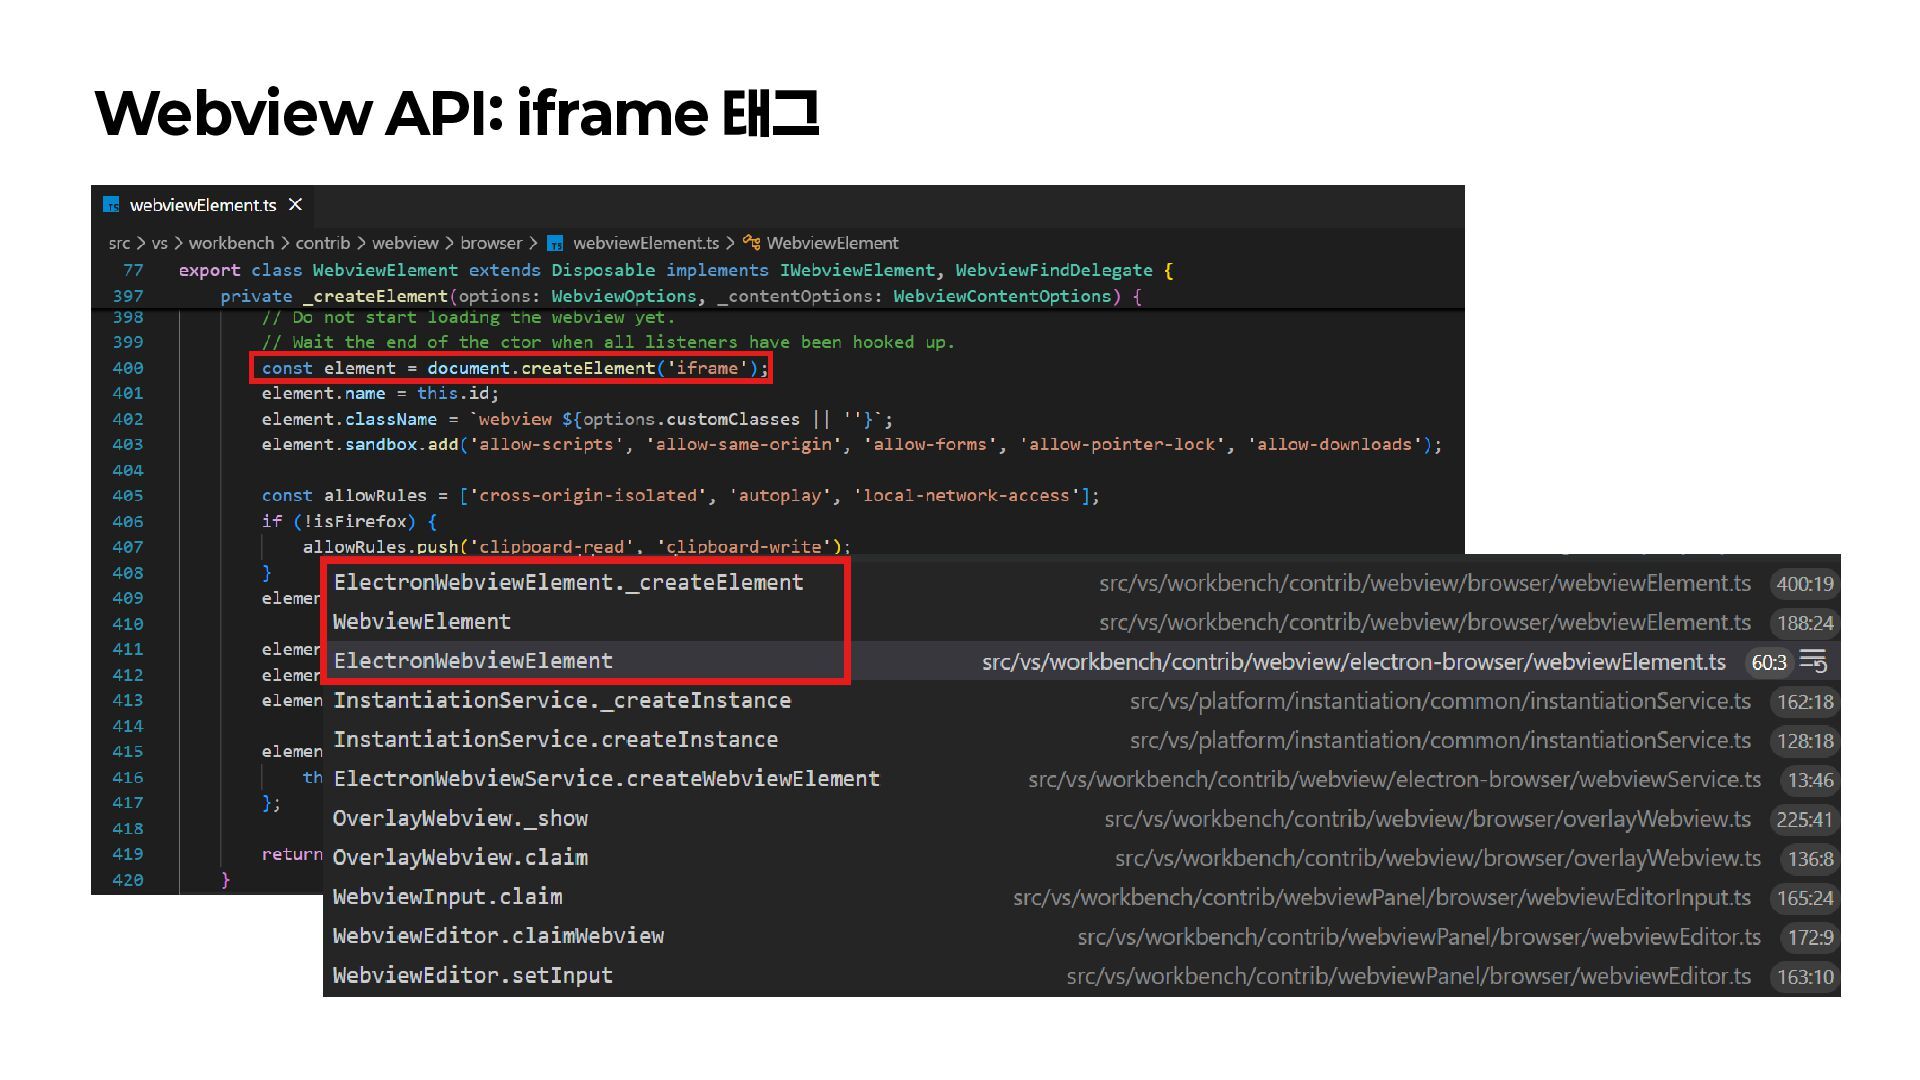Click line number 400 in gutter
This screenshot has height=1080, width=1920.
pyautogui.click(x=128, y=368)
